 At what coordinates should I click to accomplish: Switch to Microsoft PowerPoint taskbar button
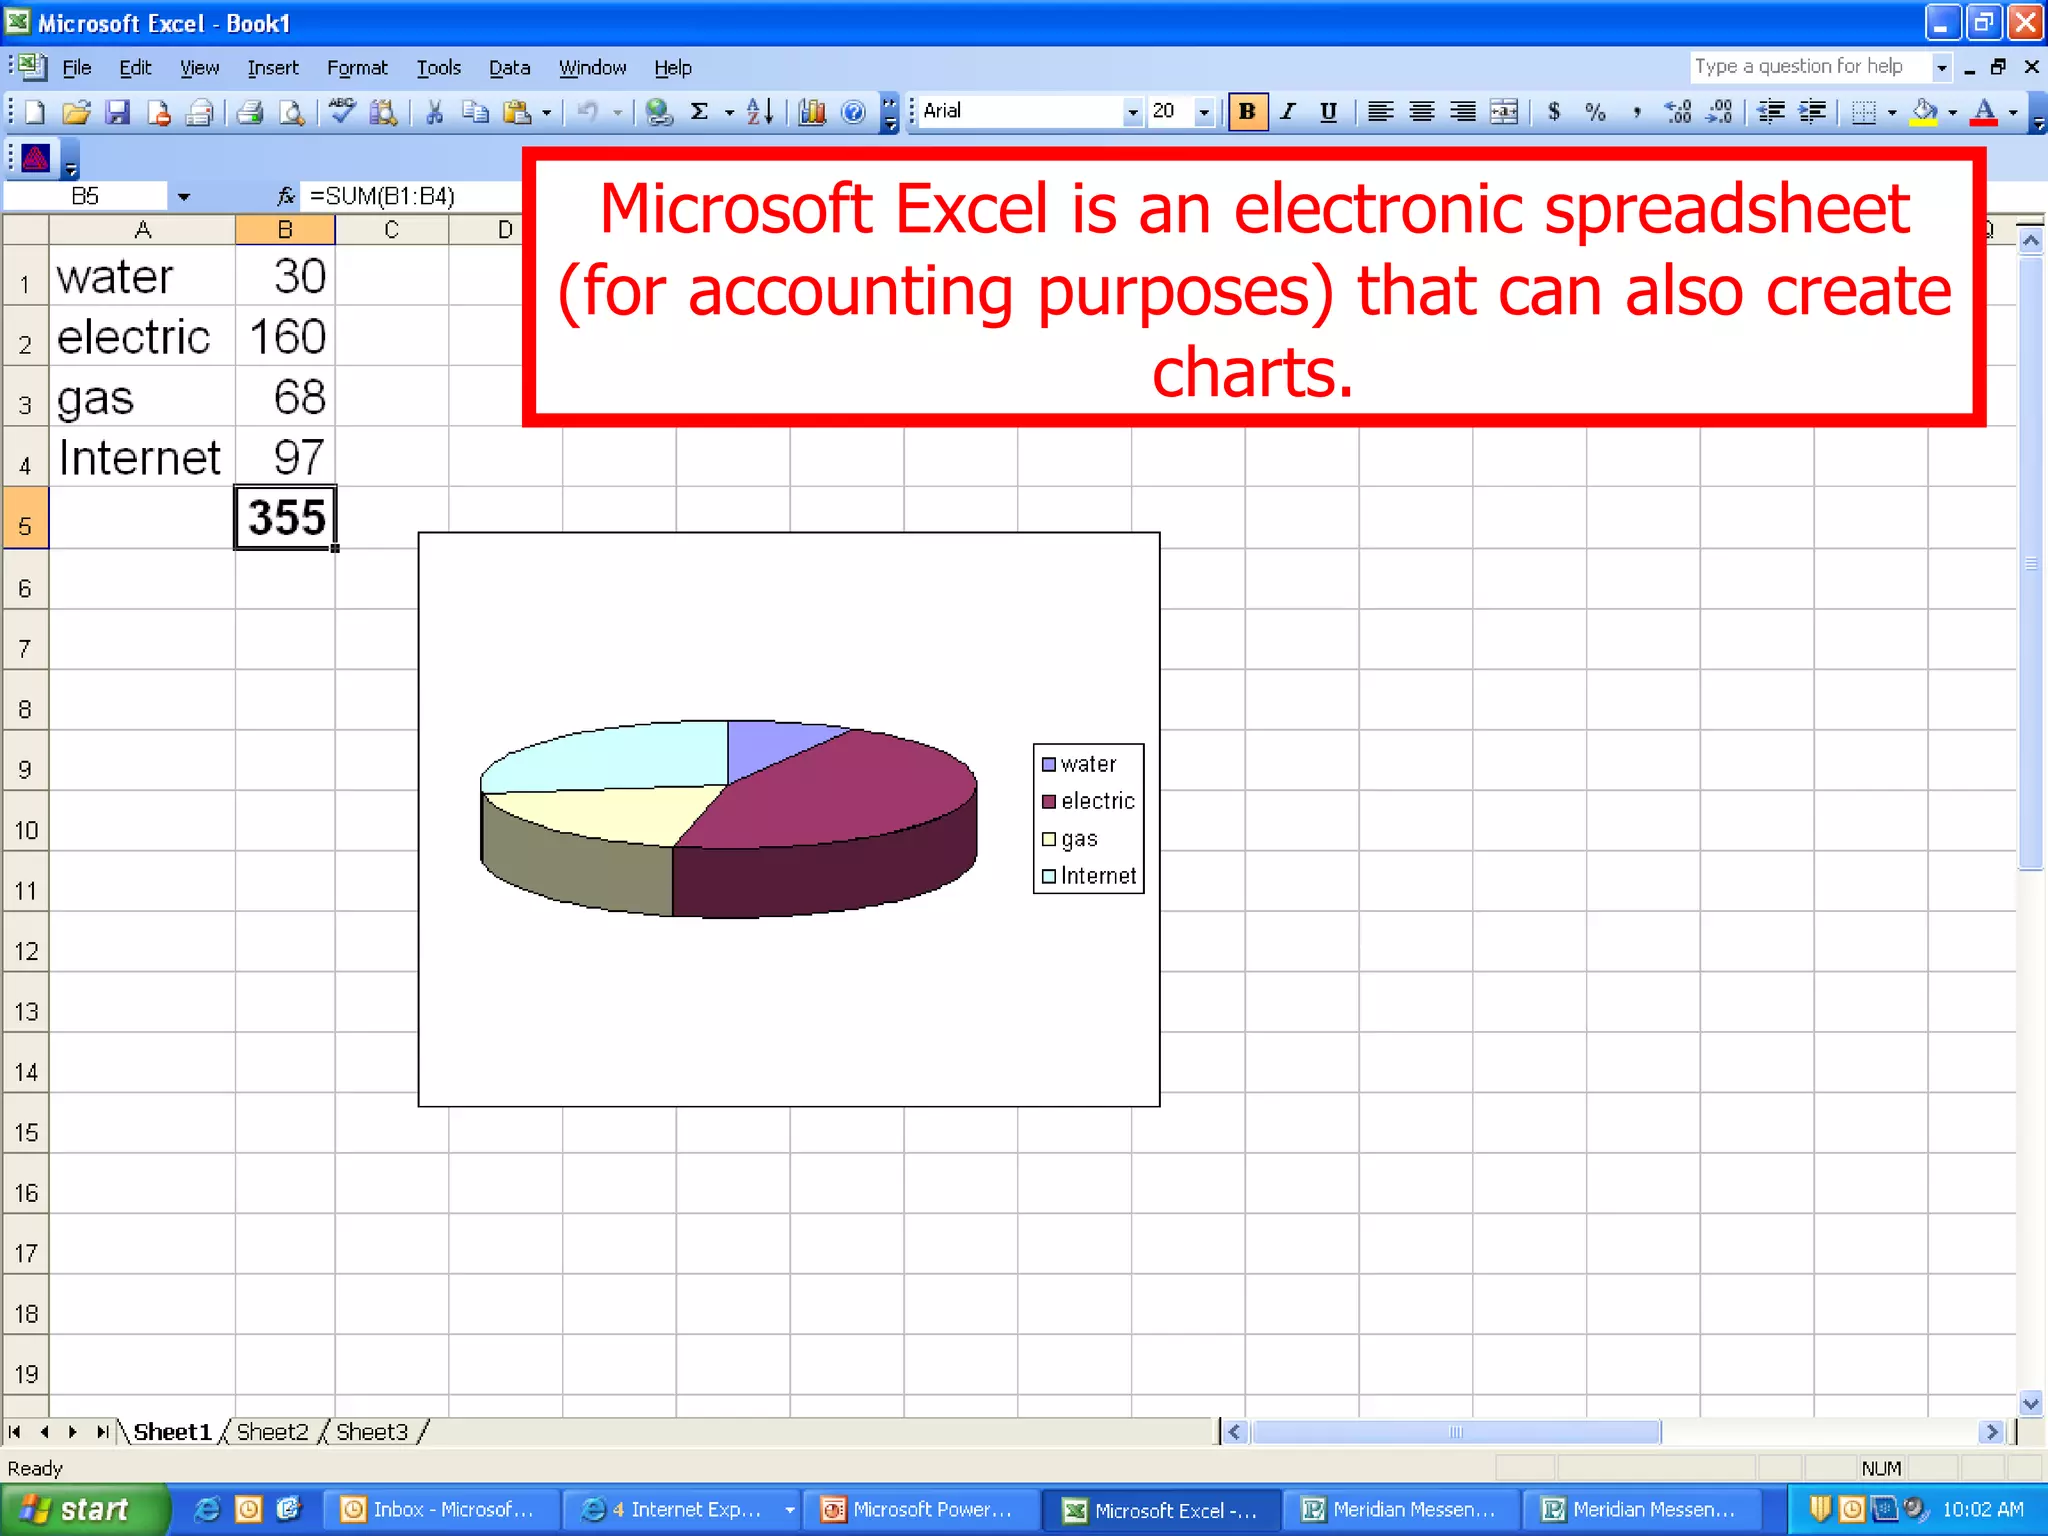(x=923, y=1510)
